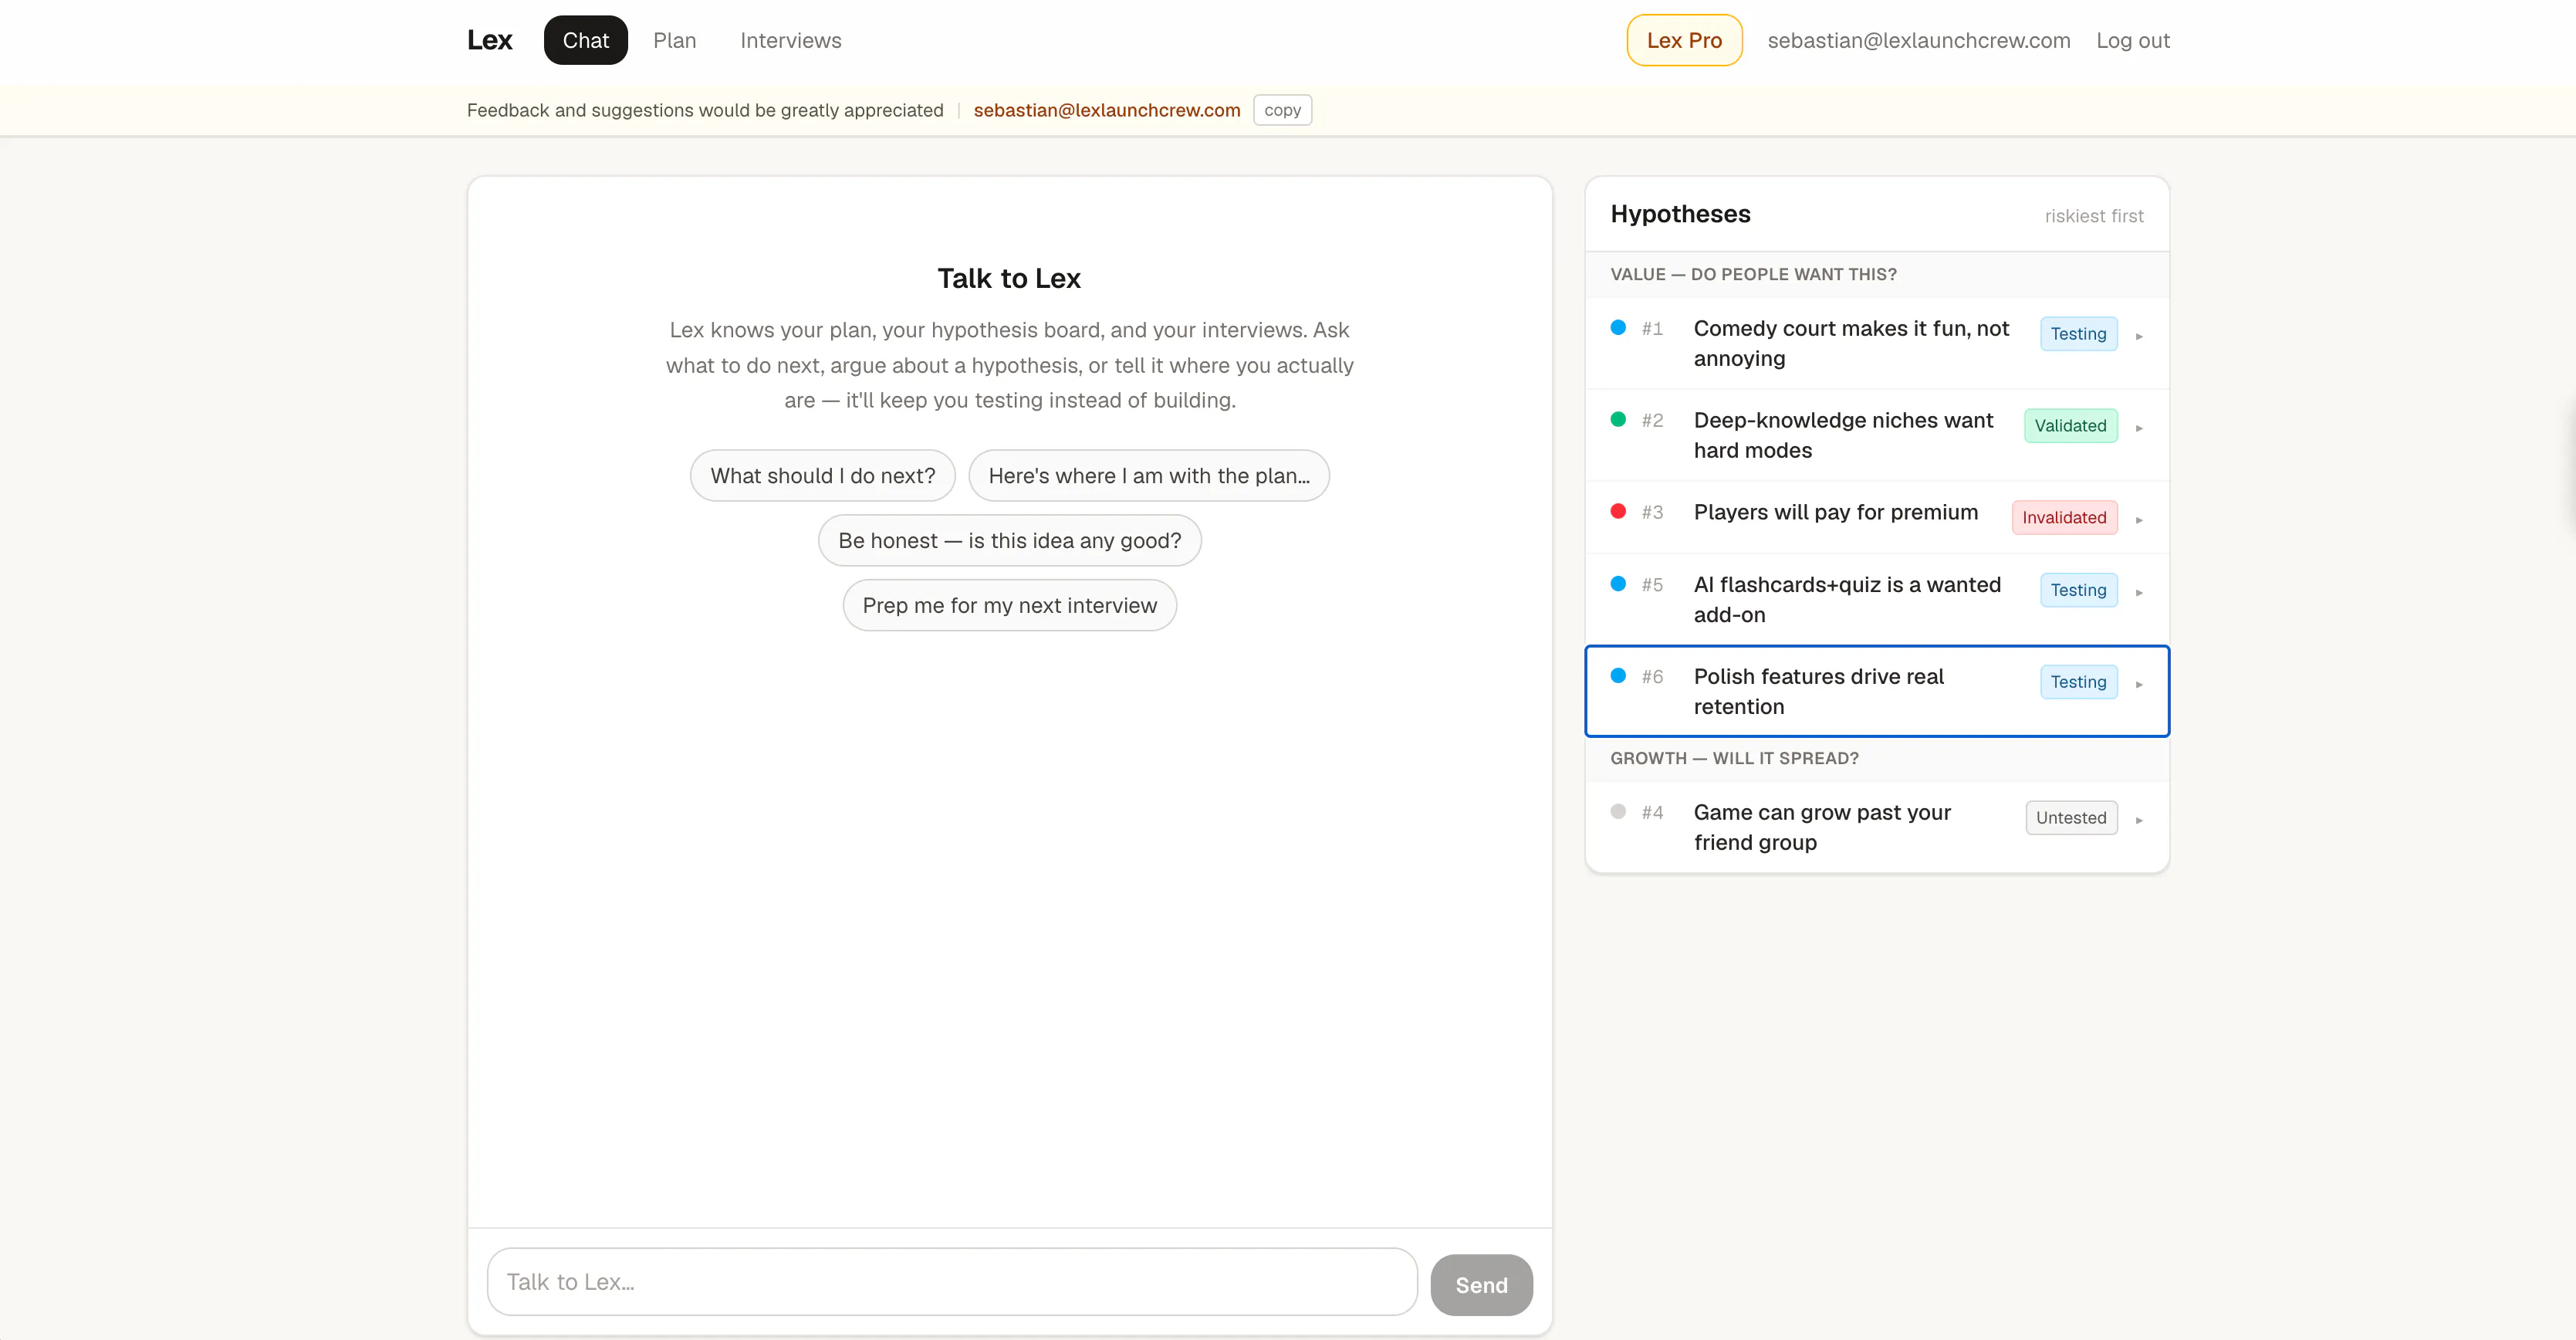Click the Lex logo in the header

click(489, 40)
